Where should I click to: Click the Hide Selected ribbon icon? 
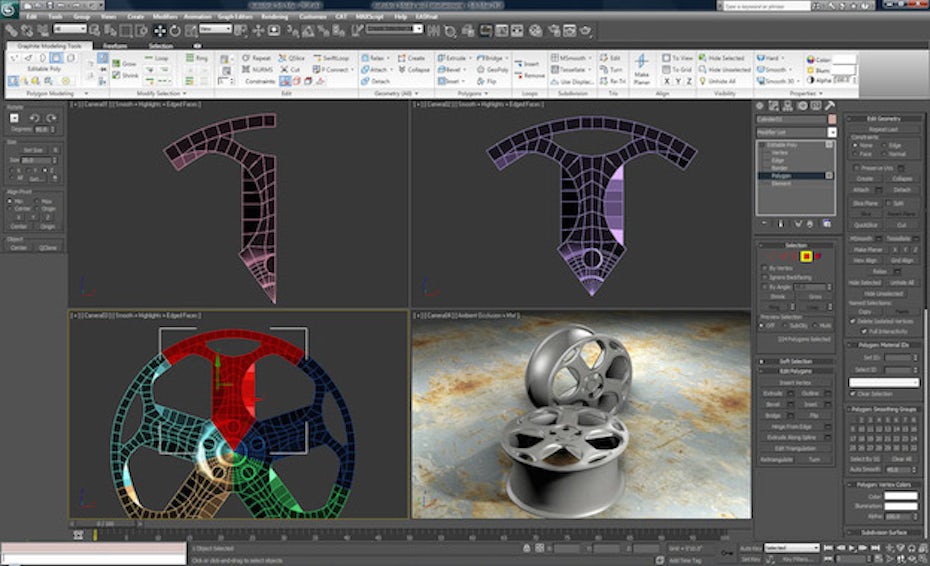tap(720, 58)
